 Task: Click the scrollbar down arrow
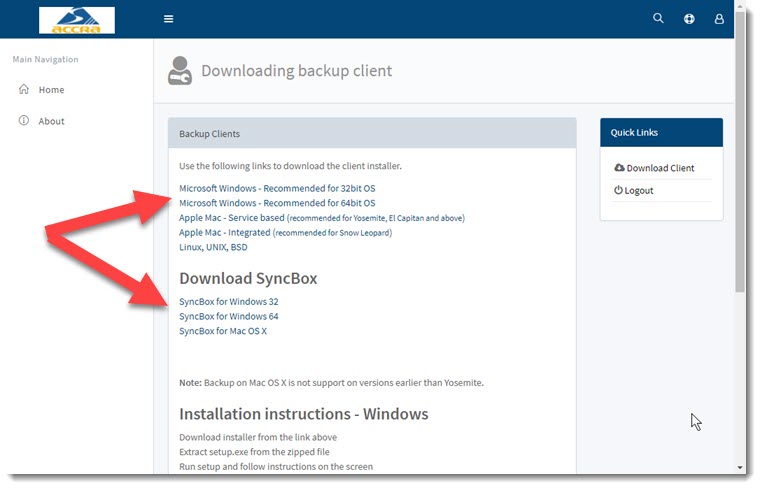click(740, 467)
